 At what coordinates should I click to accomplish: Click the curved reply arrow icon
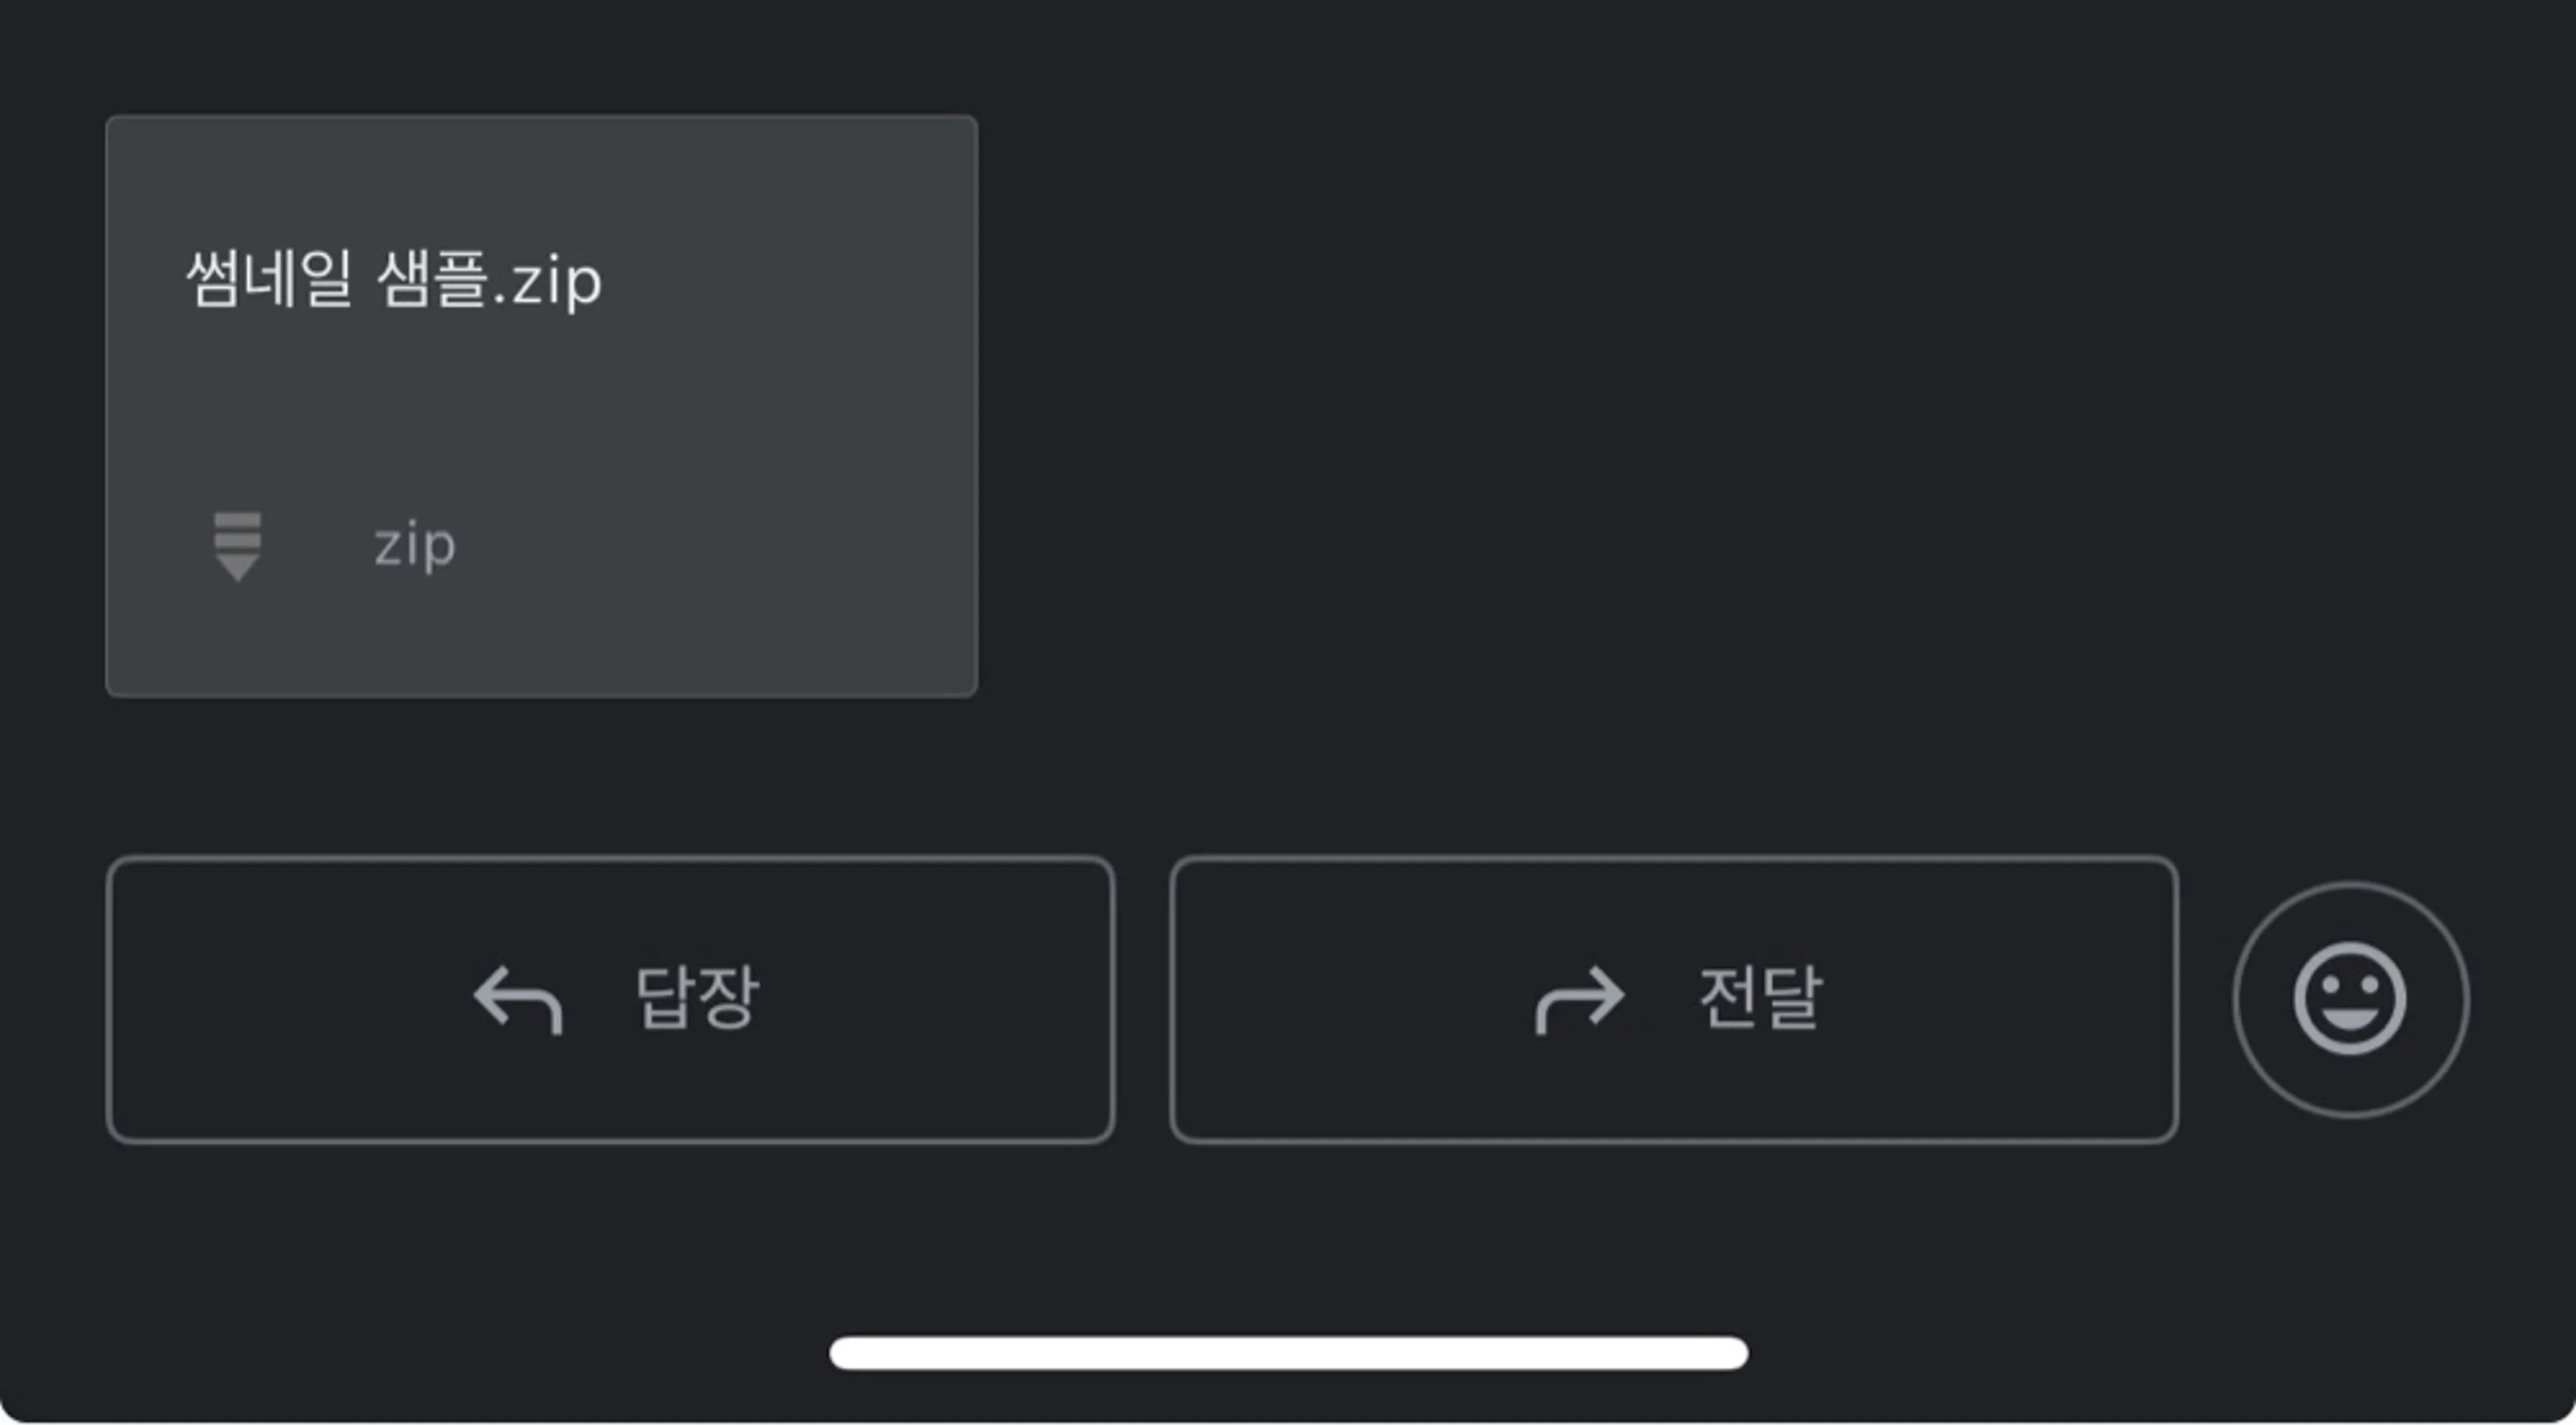pyautogui.click(x=518, y=999)
